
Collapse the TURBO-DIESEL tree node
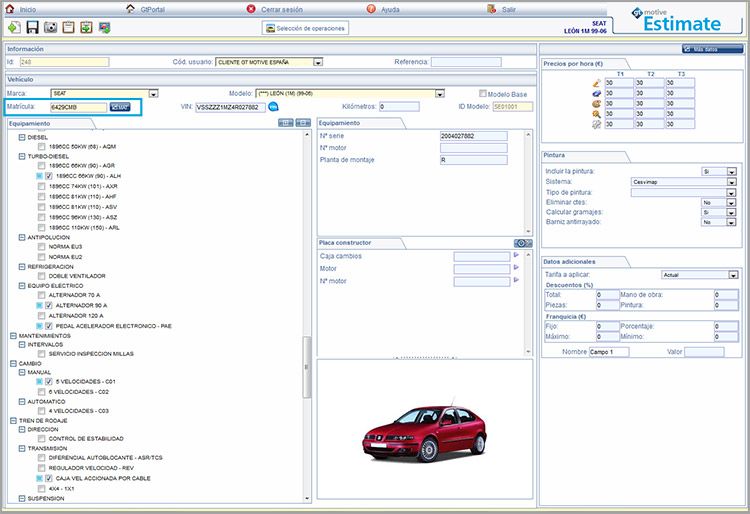pyautogui.click(x=22, y=156)
